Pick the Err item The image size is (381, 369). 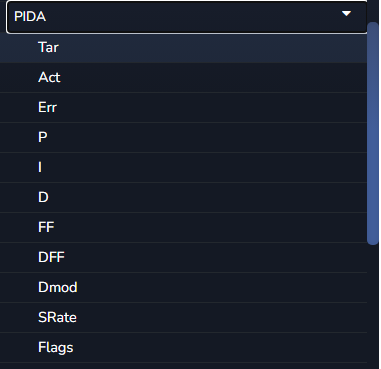(183, 108)
